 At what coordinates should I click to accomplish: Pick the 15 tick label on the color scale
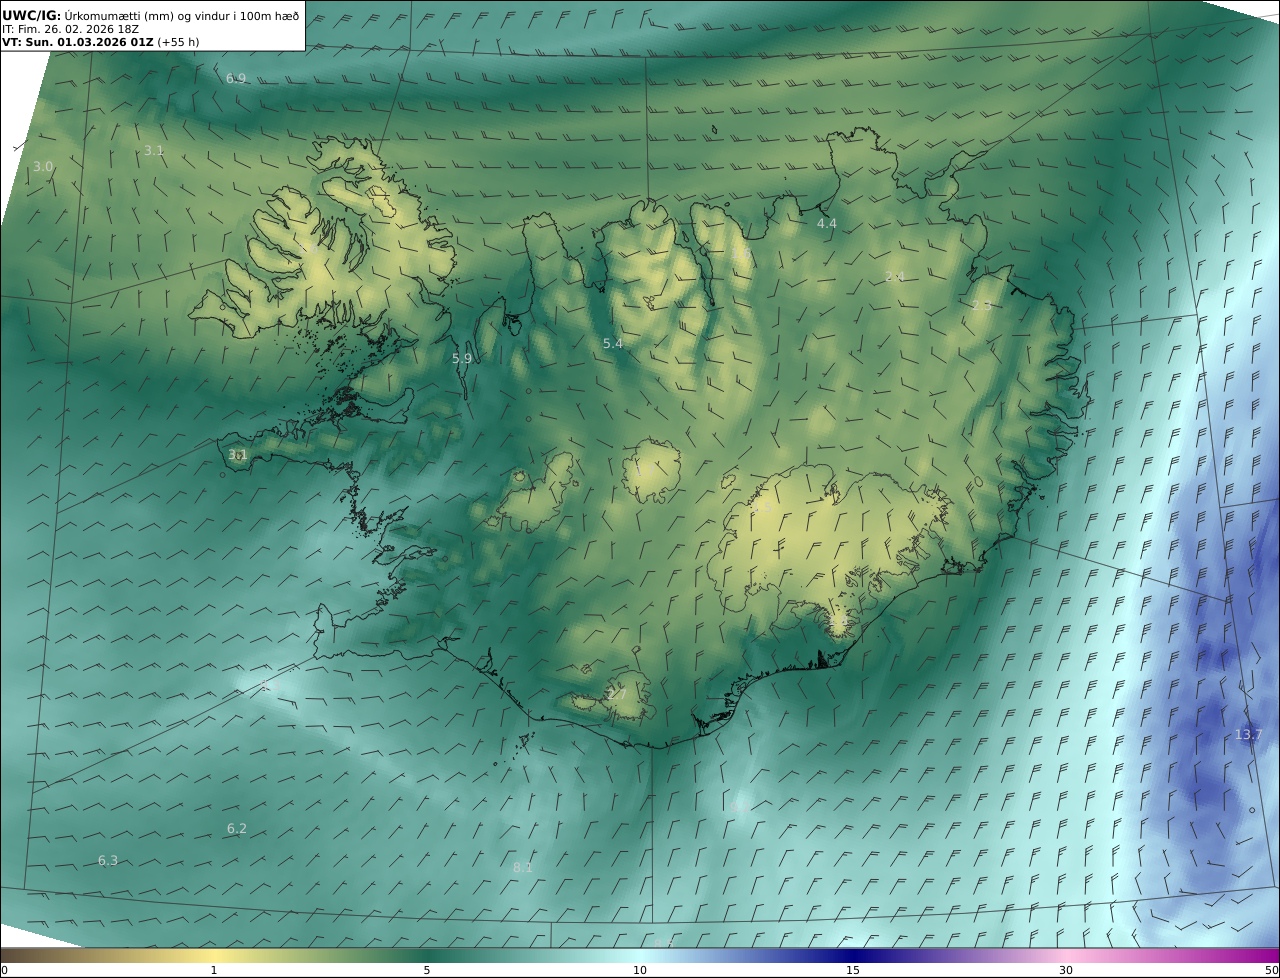tap(853, 970)
